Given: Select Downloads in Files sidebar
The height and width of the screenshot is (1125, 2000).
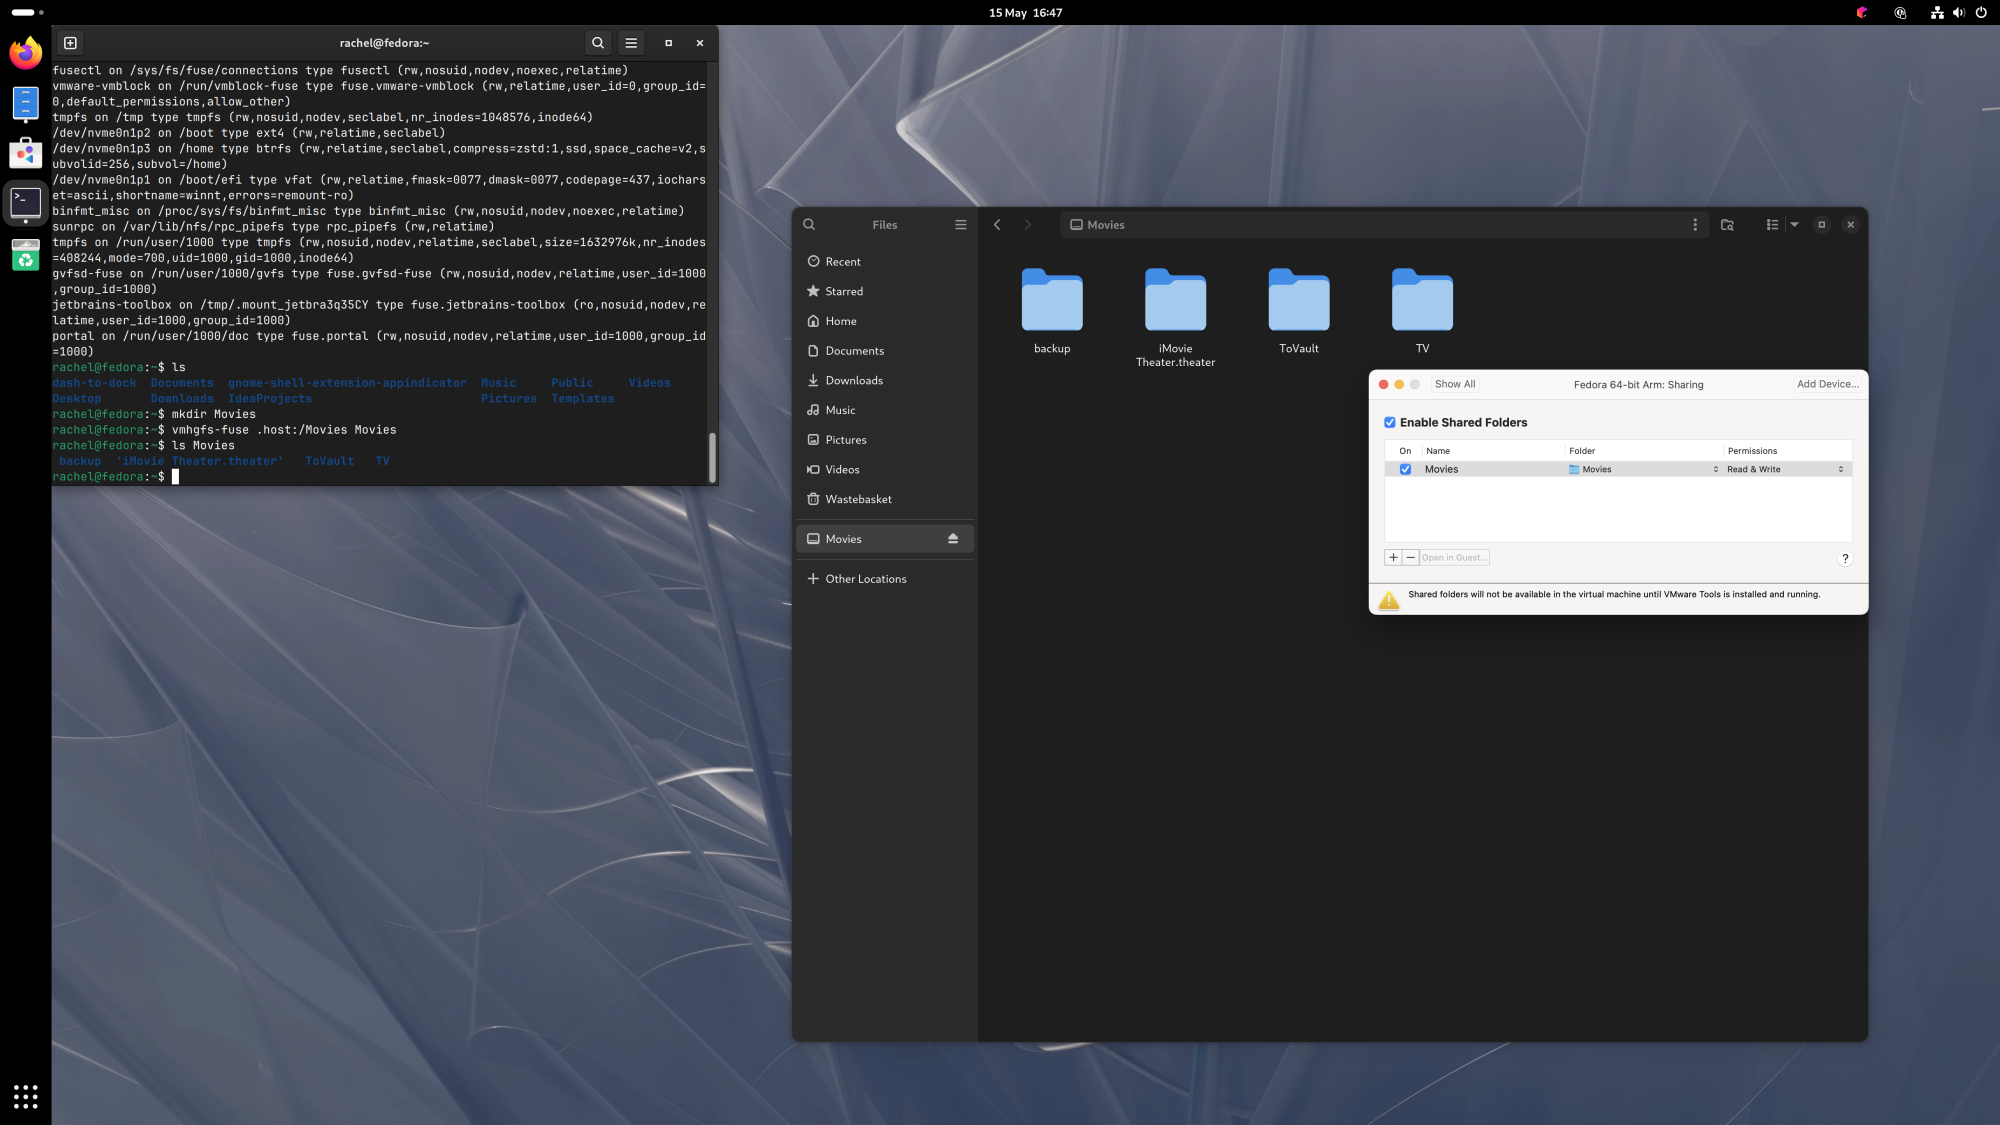Looking at the screenshot, I should [853, 381].
